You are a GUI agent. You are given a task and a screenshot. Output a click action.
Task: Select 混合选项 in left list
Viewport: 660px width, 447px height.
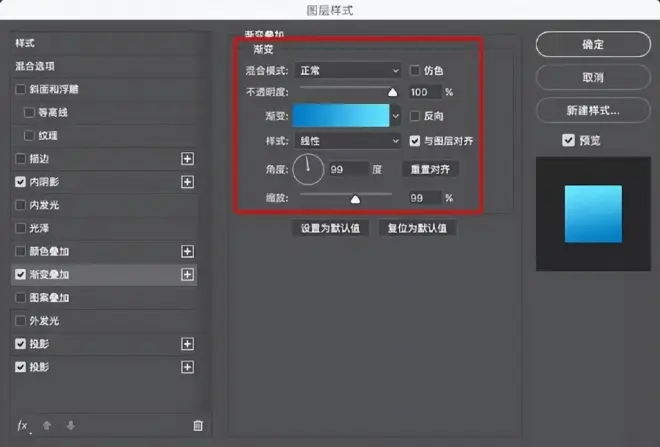pyautogui.click(x=35, y=66)
